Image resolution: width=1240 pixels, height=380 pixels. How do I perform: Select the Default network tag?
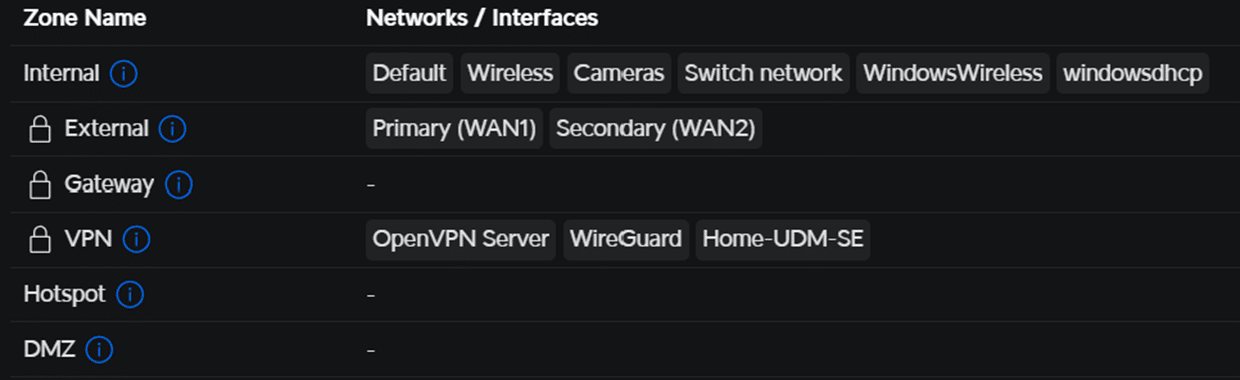pyautogui.click(x=409, y=74)
